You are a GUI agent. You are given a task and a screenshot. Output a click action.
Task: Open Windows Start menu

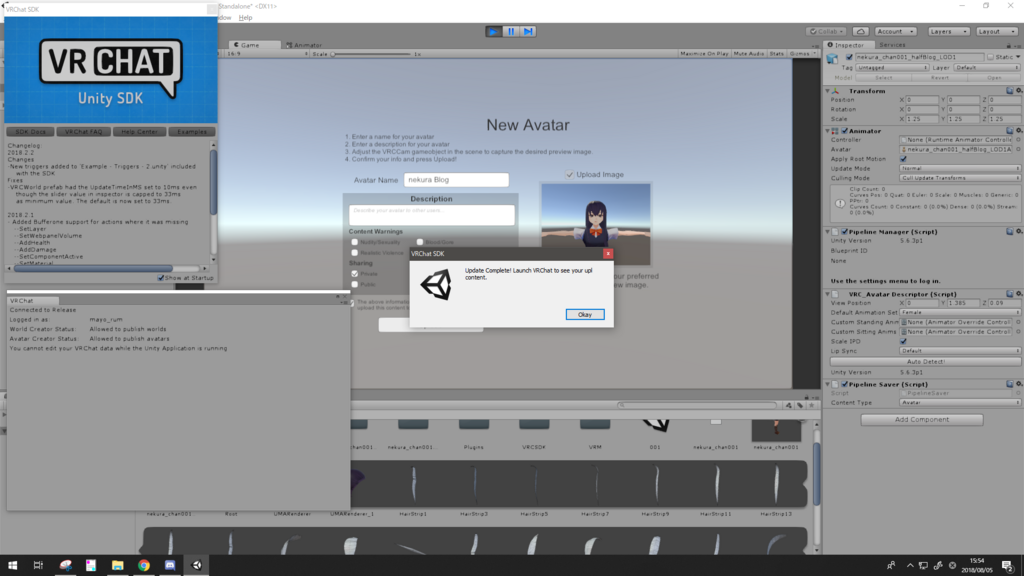[x=12, y=565]
